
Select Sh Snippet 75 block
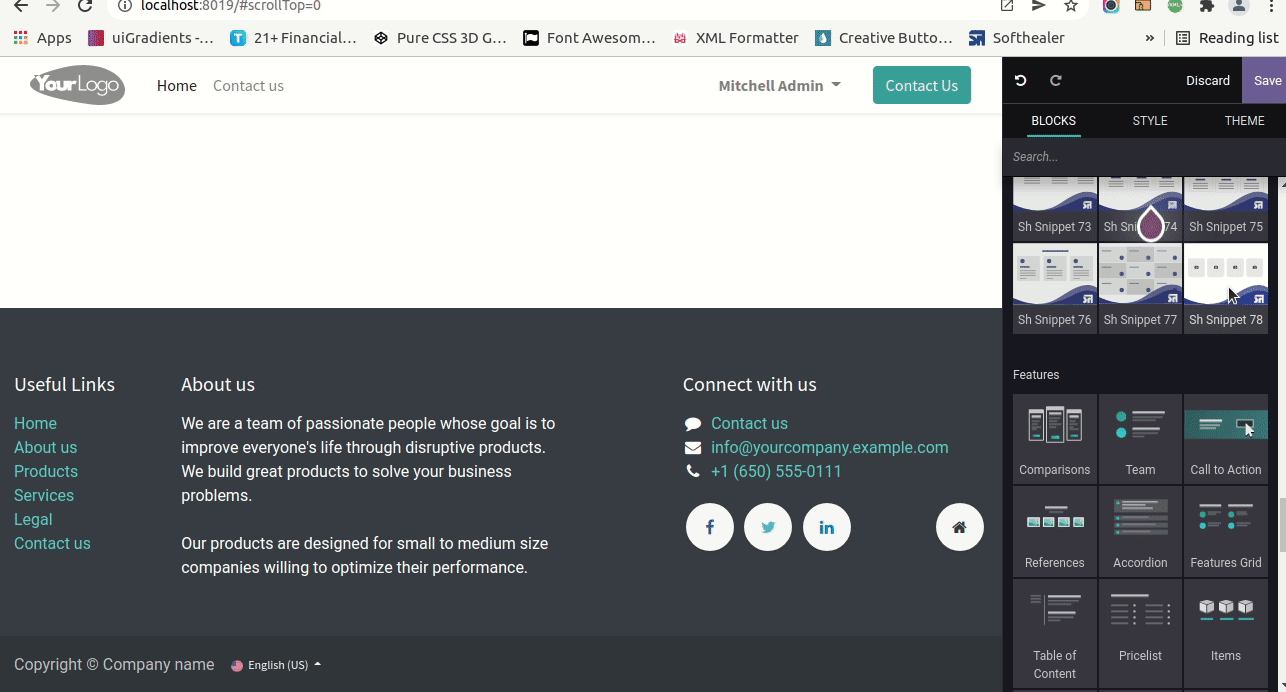[x=1226, y=208]
